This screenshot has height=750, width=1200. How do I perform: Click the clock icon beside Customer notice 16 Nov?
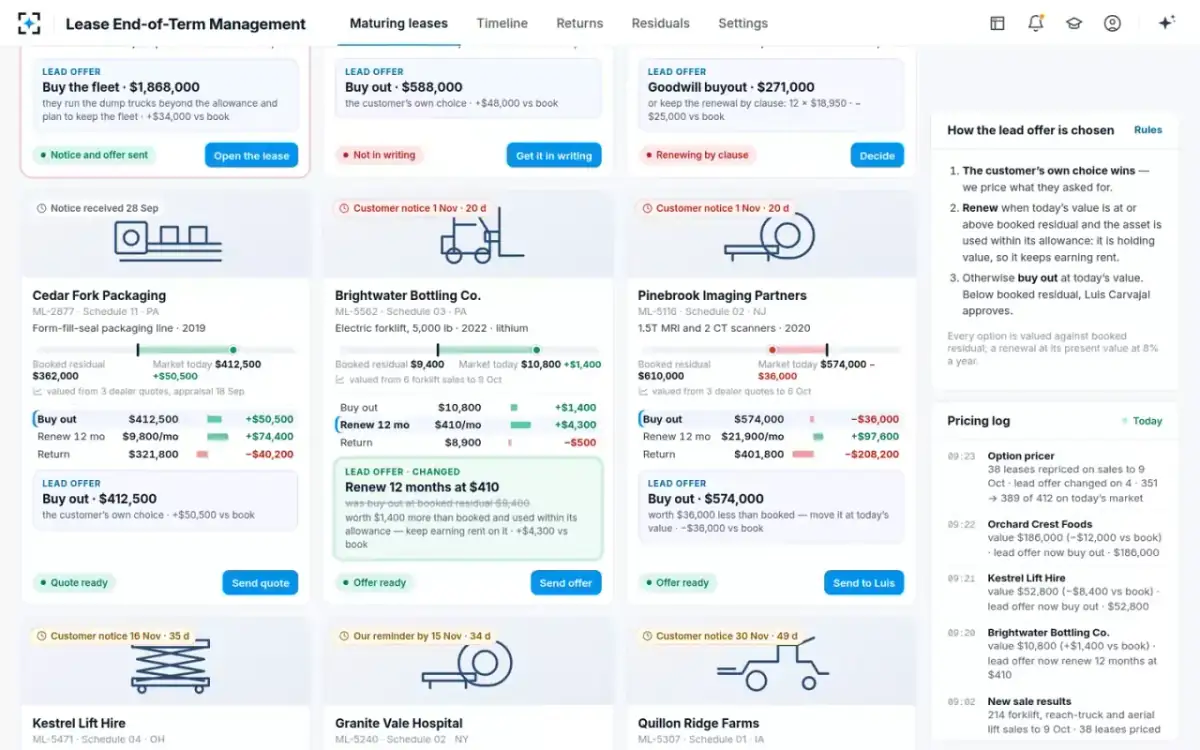[41, 635]
